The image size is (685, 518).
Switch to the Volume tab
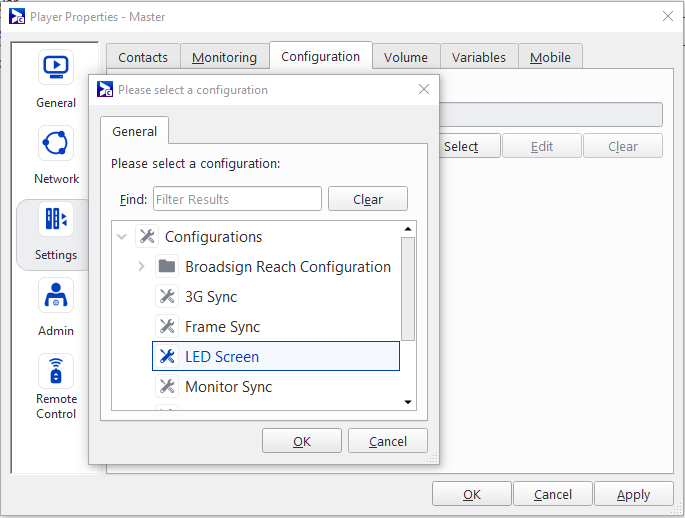click(x=405, y=57)
